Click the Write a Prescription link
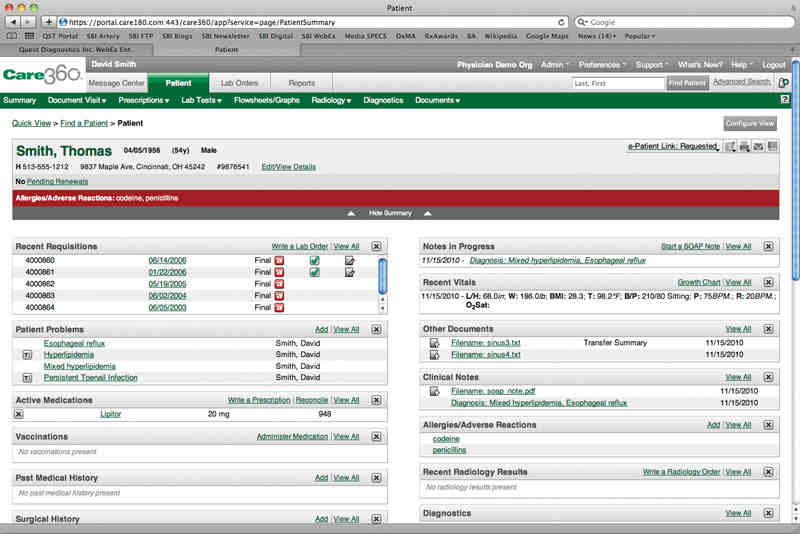Screen dimensions: 800x534 coord(259,400)
